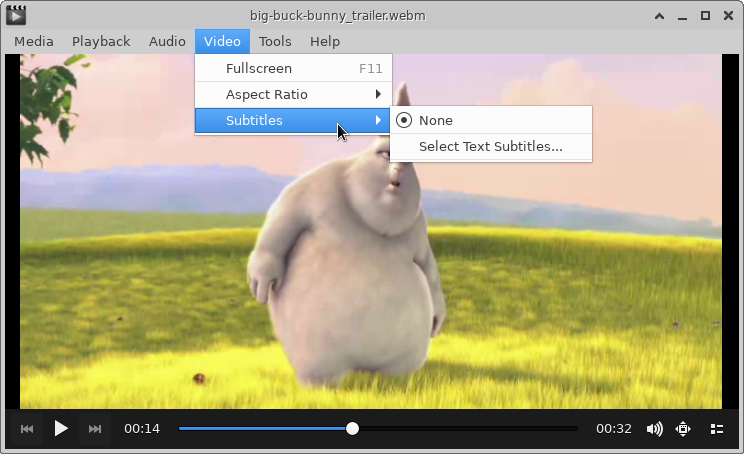Image resolution: width=744 pixels, height=454 pixels.
Task: Choose Fullscreen from Video menu
Action: [x=293, y=68]
